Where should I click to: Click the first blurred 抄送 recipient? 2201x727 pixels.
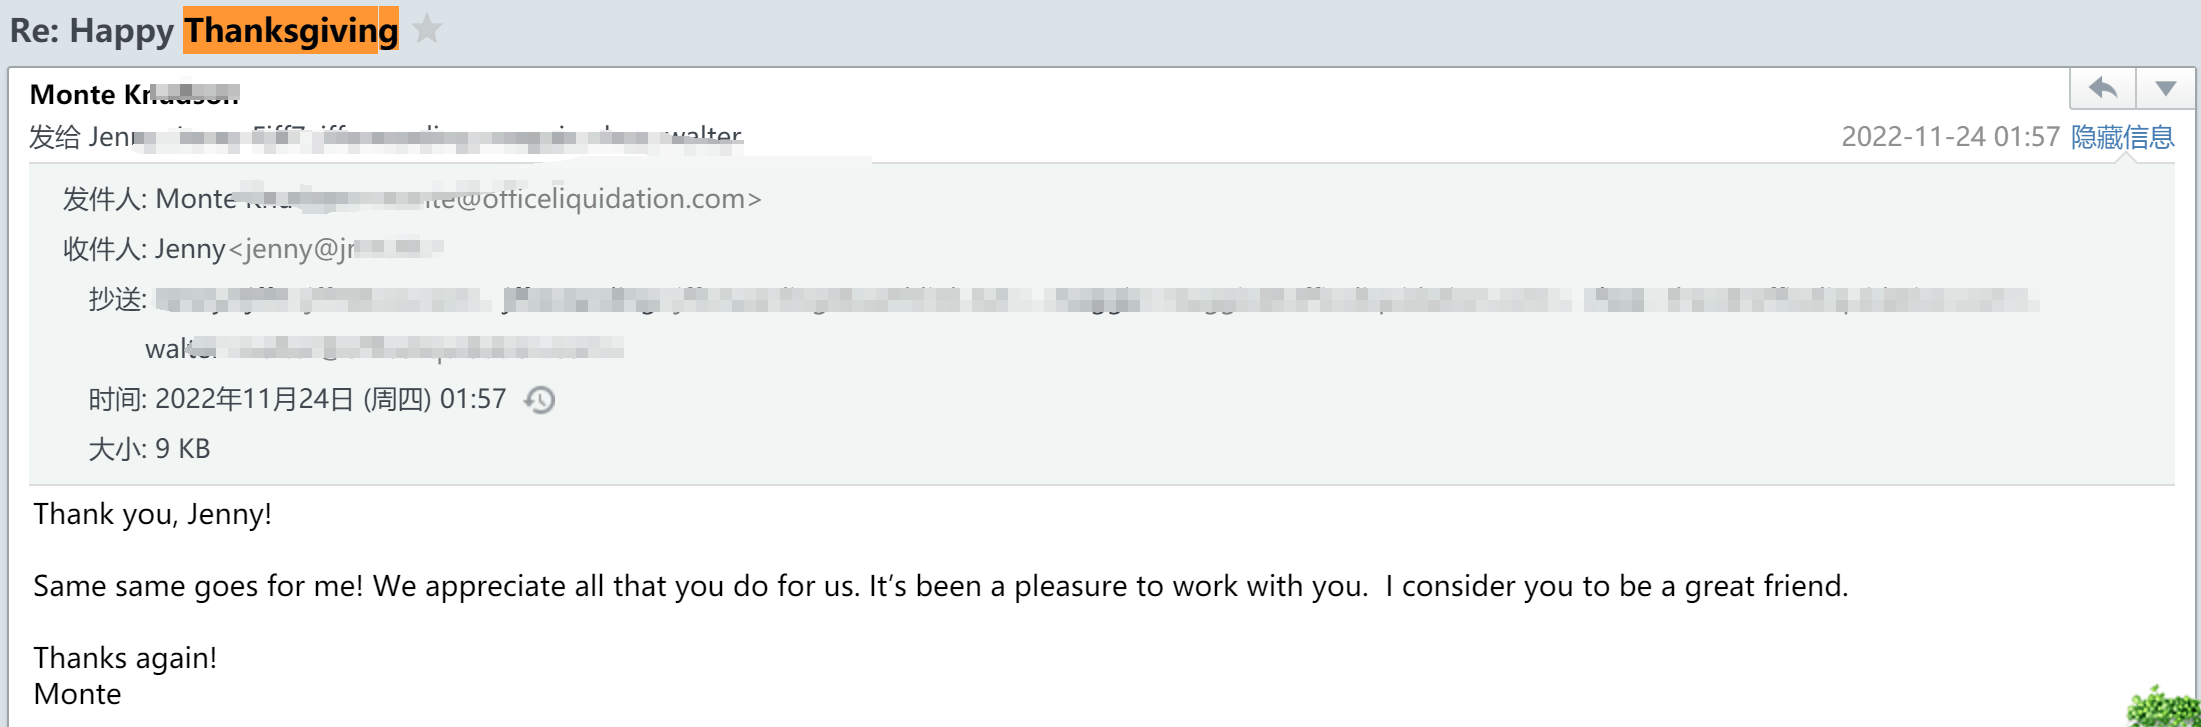pyautogui.click(x=222, y=299)
